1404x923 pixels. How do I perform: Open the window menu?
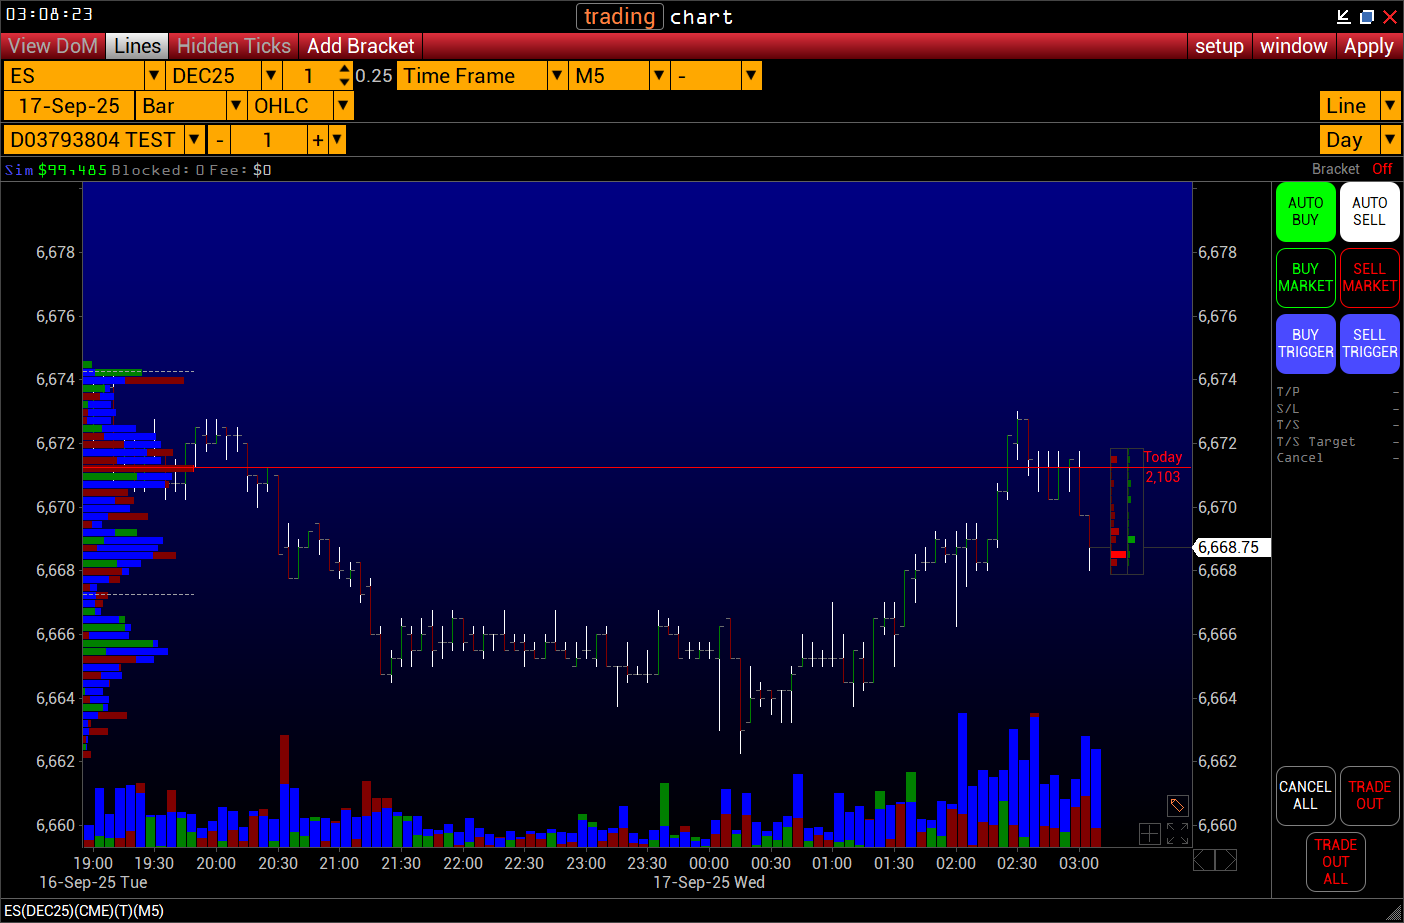(1293, 46)
